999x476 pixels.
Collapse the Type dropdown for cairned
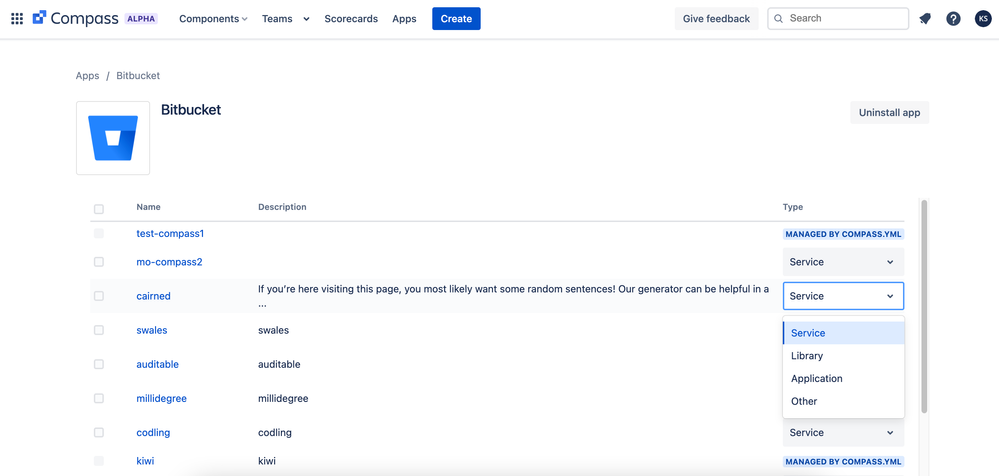(x=843, y=296)
